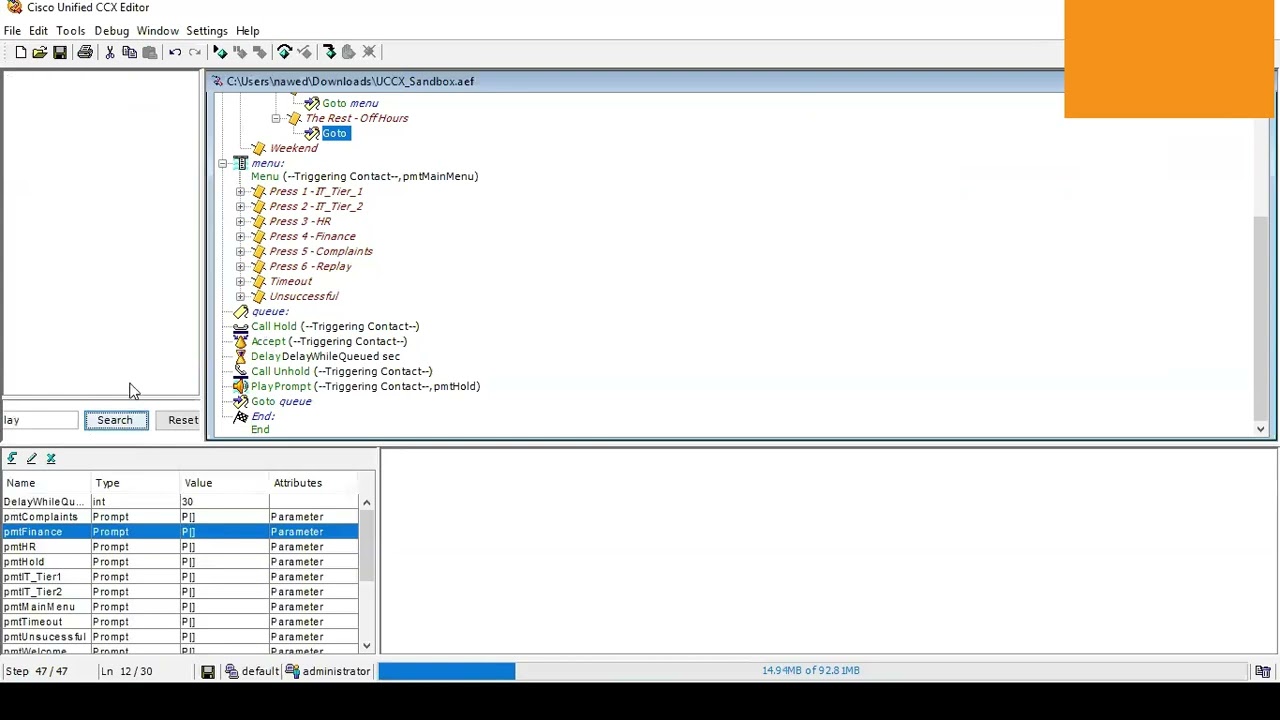
Task: Collapse the menu step node
Action: point(222,163)
